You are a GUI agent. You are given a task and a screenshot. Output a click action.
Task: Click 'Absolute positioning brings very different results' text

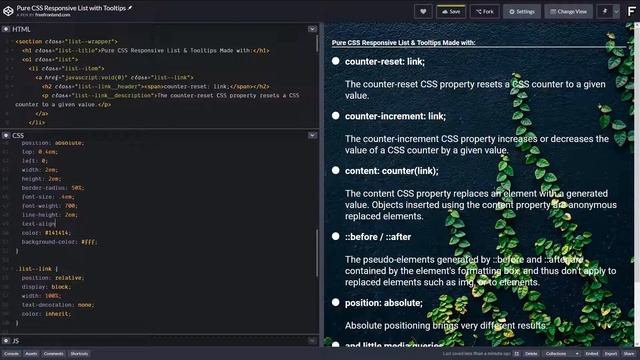click(446, 326)
